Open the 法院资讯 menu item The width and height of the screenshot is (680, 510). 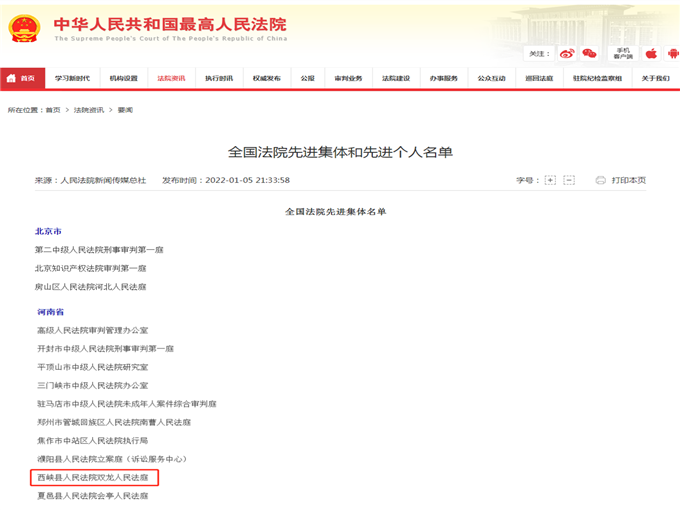[171, 78]
